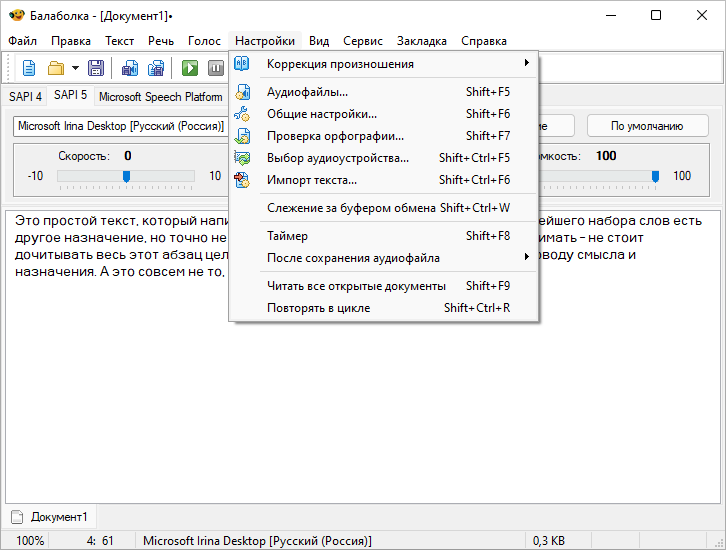Image resolution: width=726 pixels, height=550 pixels.
Task: Open the Голос menu
Action: pyautogui.click(x=204, y=41)
